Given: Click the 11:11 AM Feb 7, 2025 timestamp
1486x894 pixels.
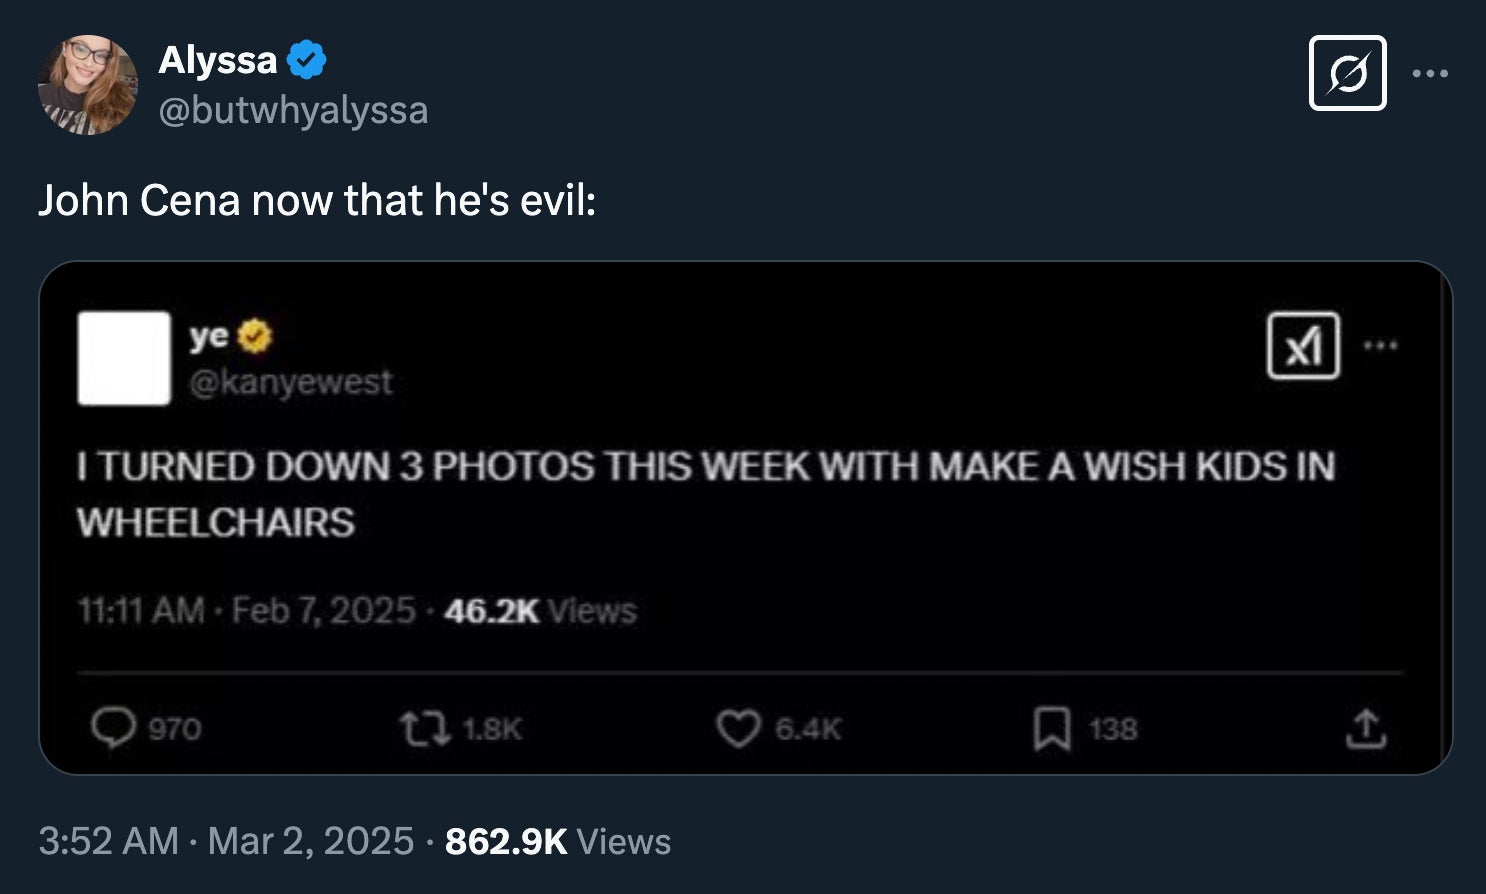Looking at the screenshot, I should [246, 610].
